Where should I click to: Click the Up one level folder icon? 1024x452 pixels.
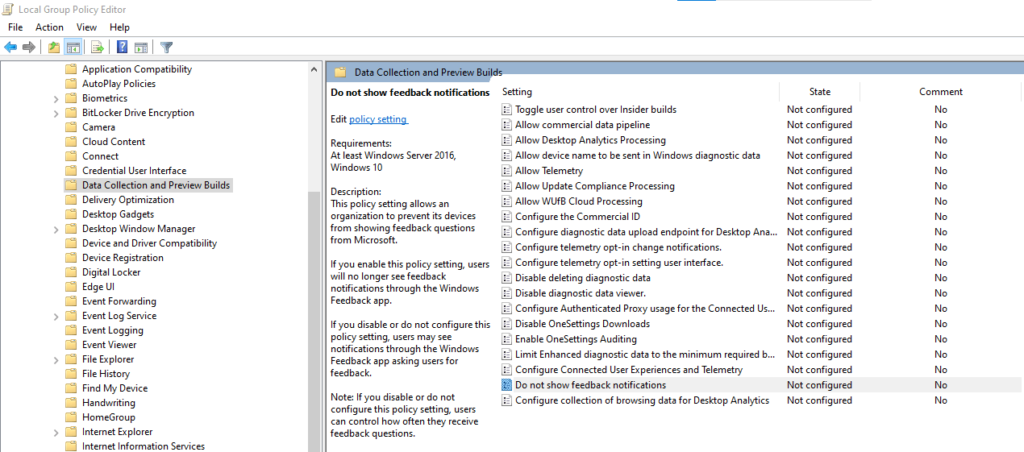[x=54, y=47]
